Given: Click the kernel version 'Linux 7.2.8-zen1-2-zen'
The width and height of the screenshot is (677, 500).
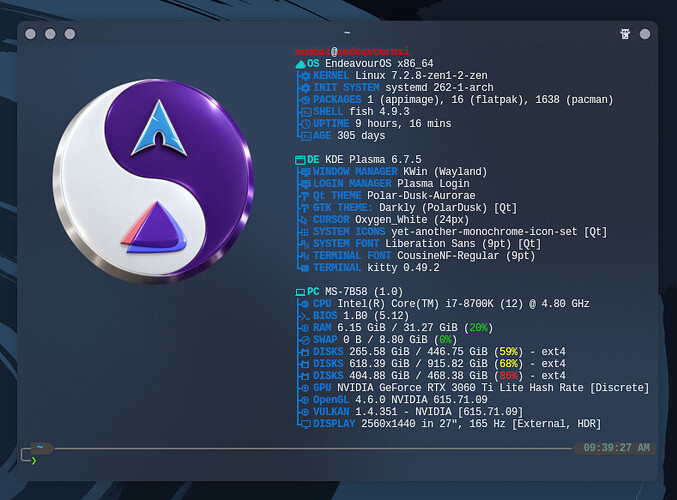Looking at the screenshot, I should tap(421, 76).
